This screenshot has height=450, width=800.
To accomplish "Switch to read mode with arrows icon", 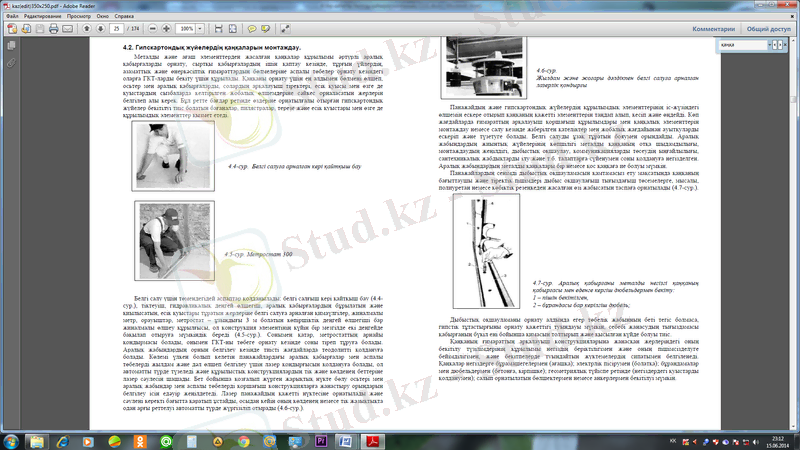I will [285, 29].
